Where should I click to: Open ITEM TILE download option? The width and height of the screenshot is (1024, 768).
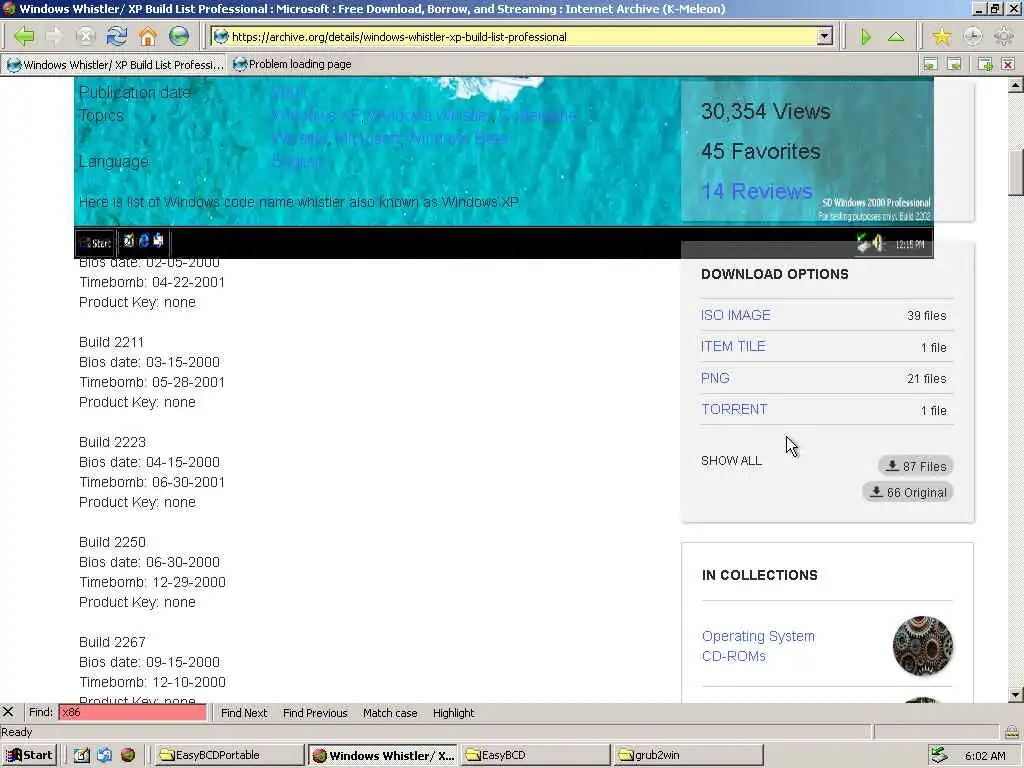[x=733, y=346]
